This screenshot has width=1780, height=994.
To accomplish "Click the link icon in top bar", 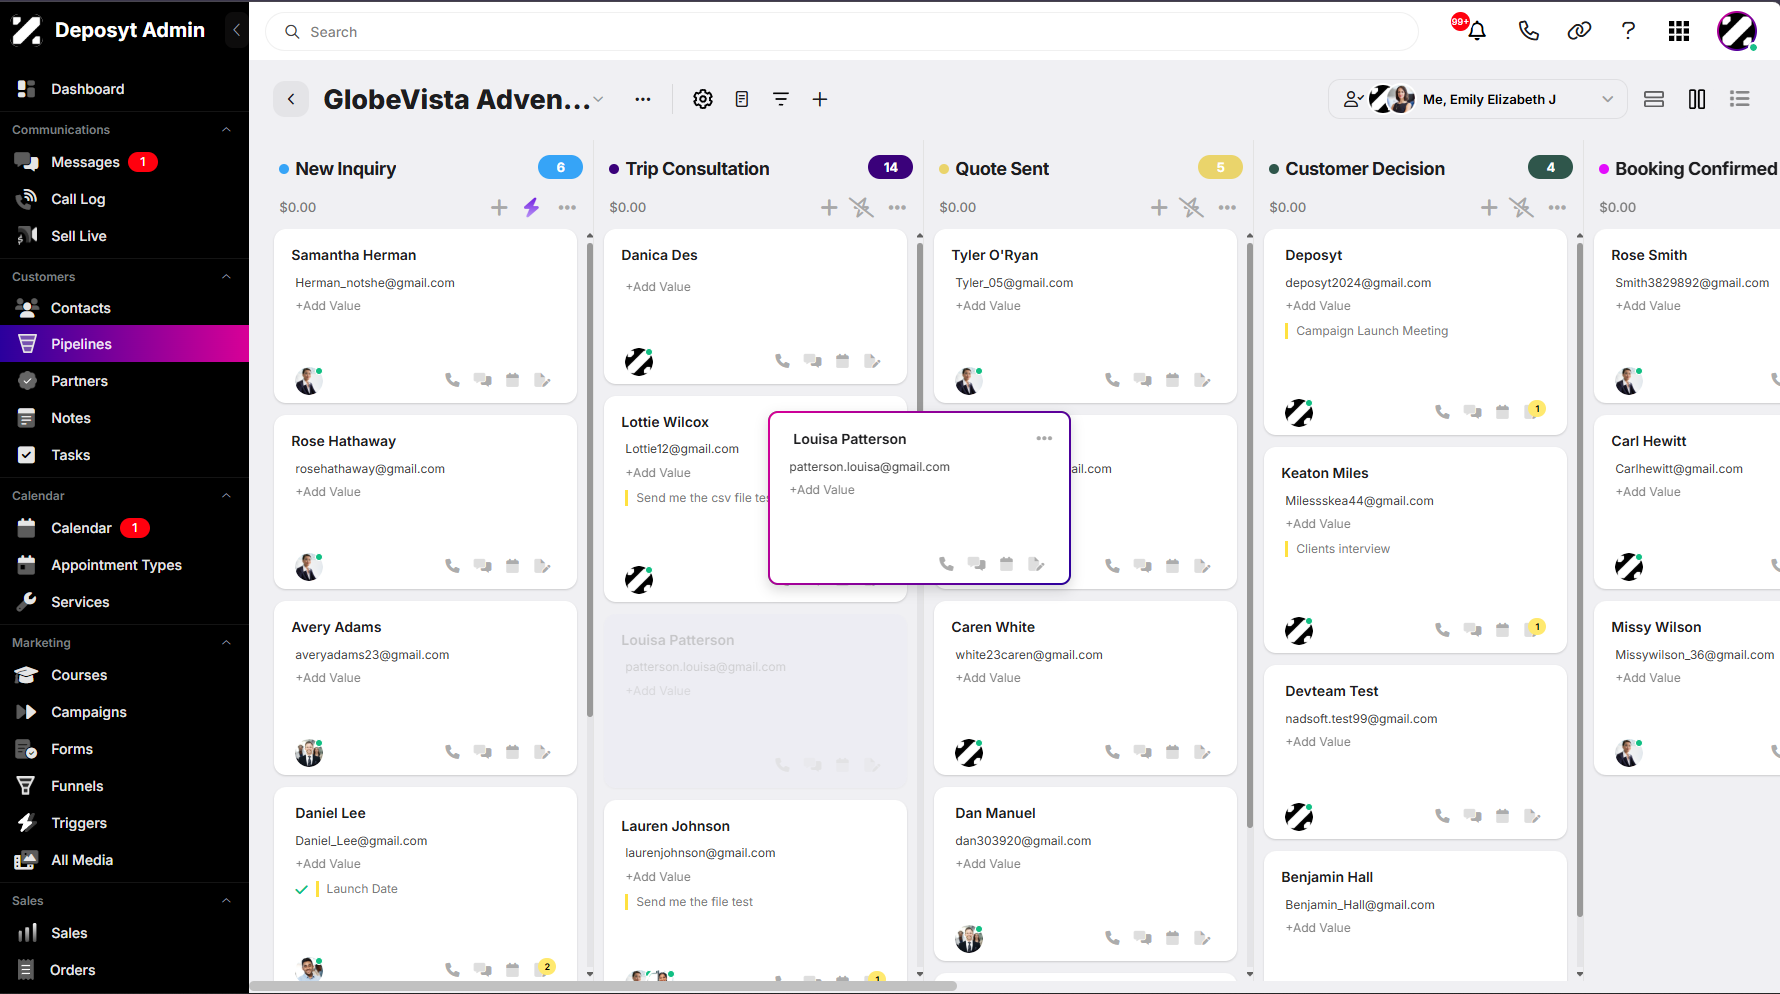I will pyautogui.click(x=1579, y=31).
